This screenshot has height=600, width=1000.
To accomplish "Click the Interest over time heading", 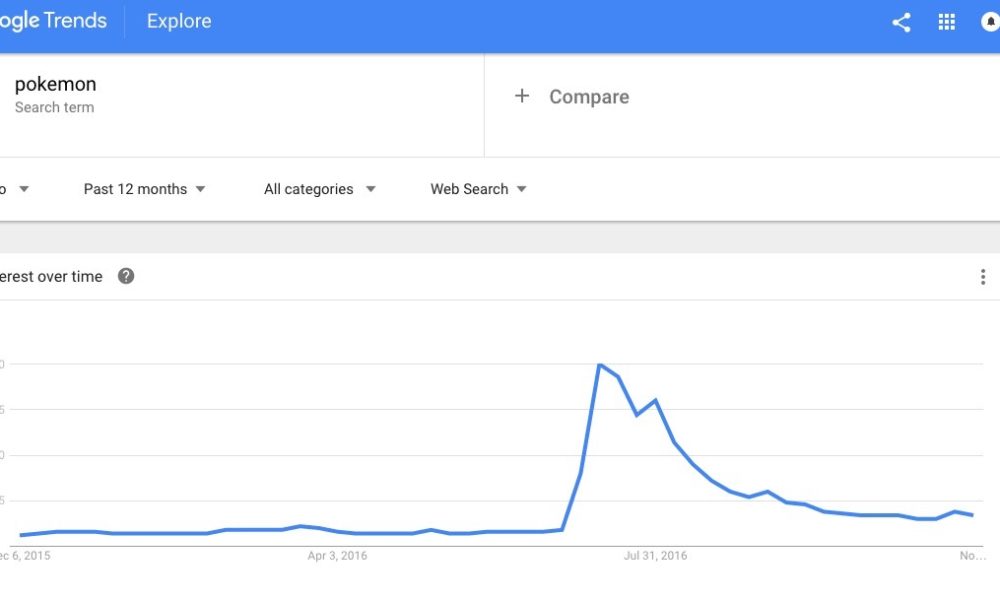I will point(51,277).
